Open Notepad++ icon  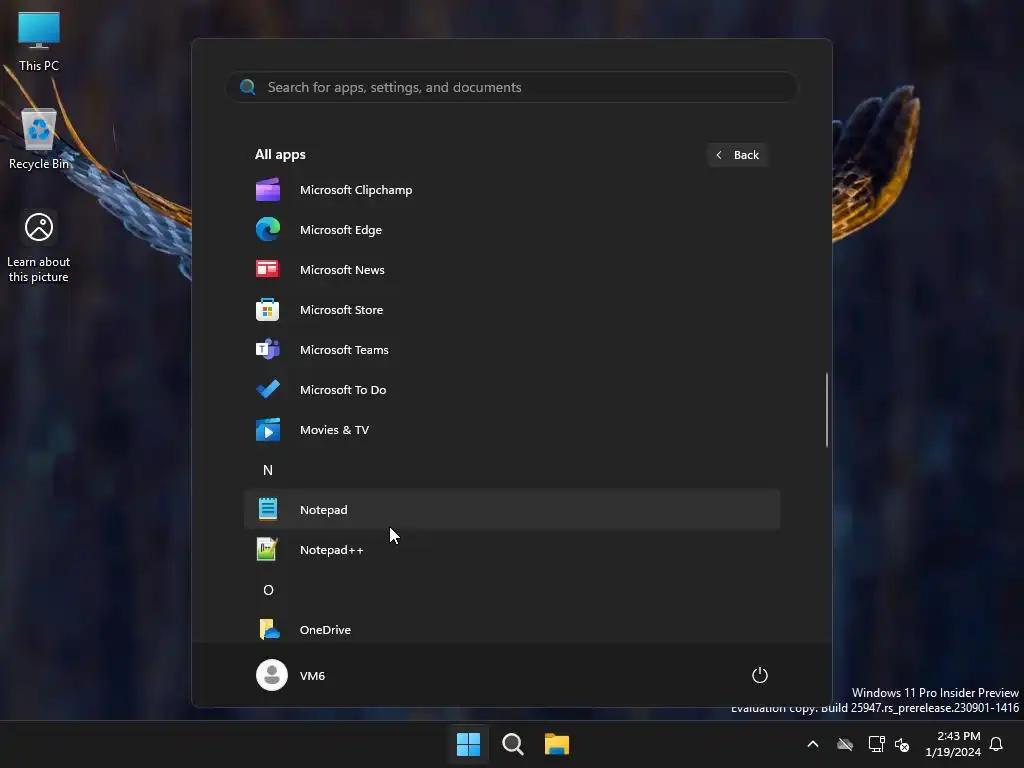tap(268, 550)
